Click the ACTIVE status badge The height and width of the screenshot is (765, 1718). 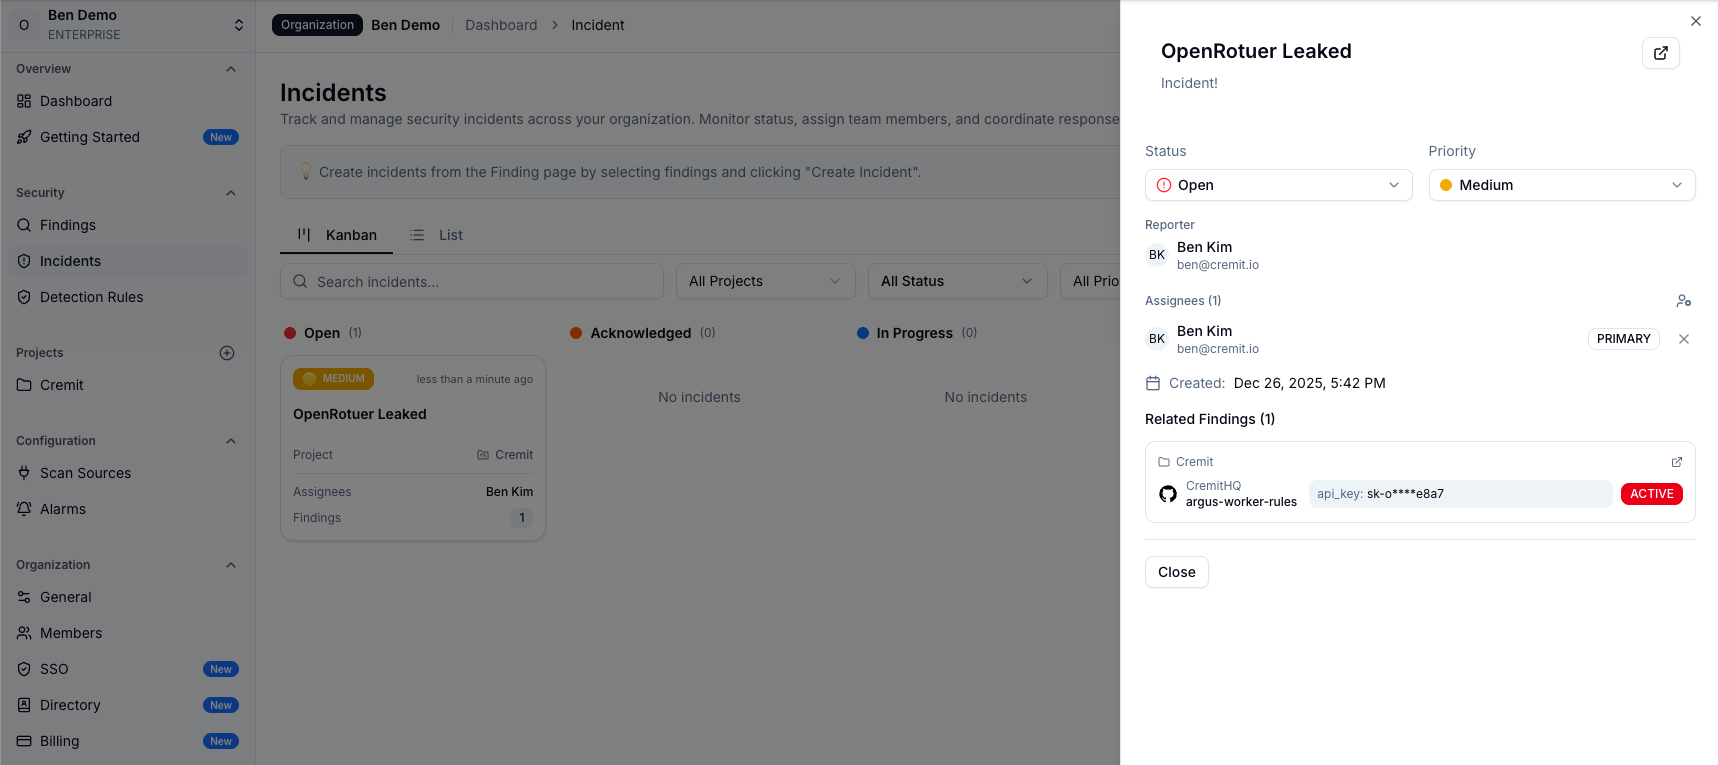(1651, 494)
